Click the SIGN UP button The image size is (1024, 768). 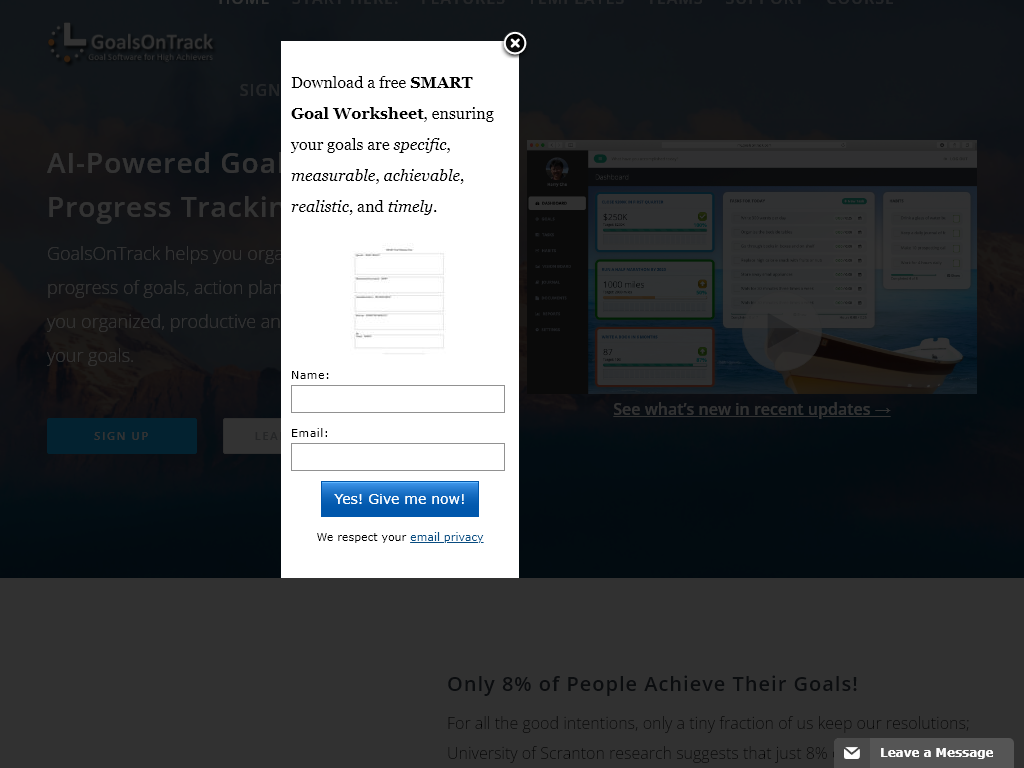coord(122,435)
